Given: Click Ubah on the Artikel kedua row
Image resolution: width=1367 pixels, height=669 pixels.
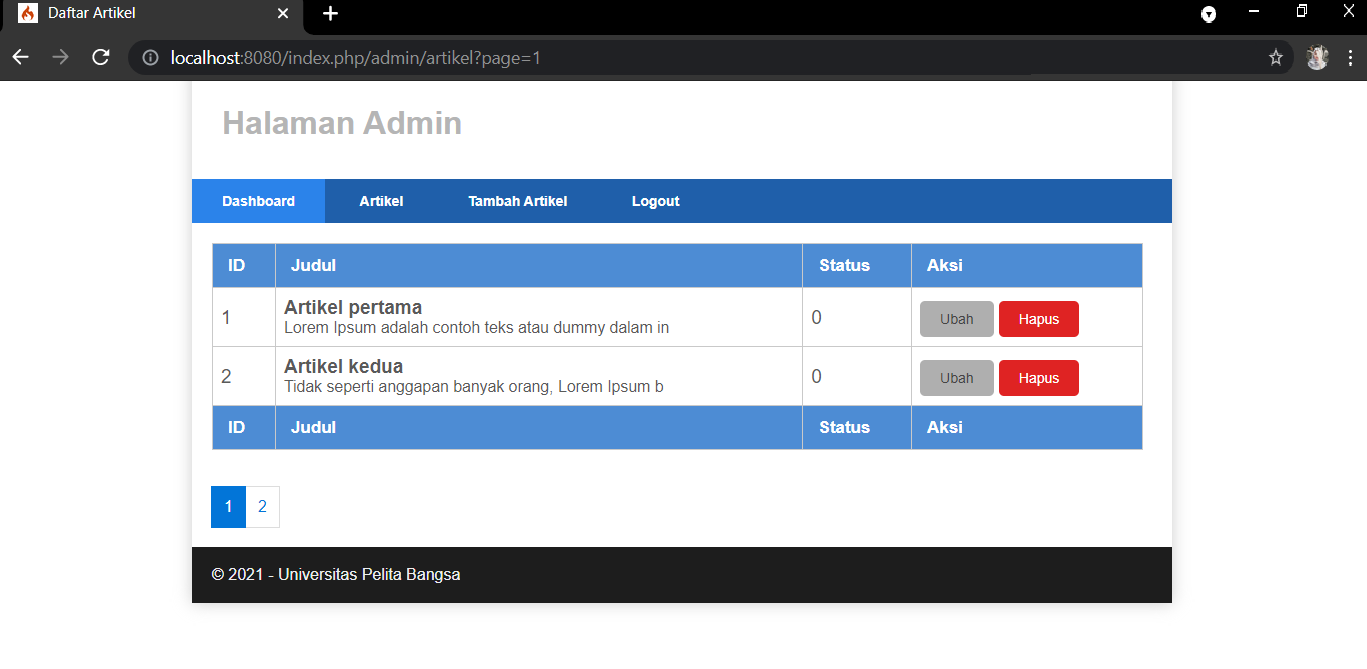Looking at the screenshot, I should pos(956,377).
